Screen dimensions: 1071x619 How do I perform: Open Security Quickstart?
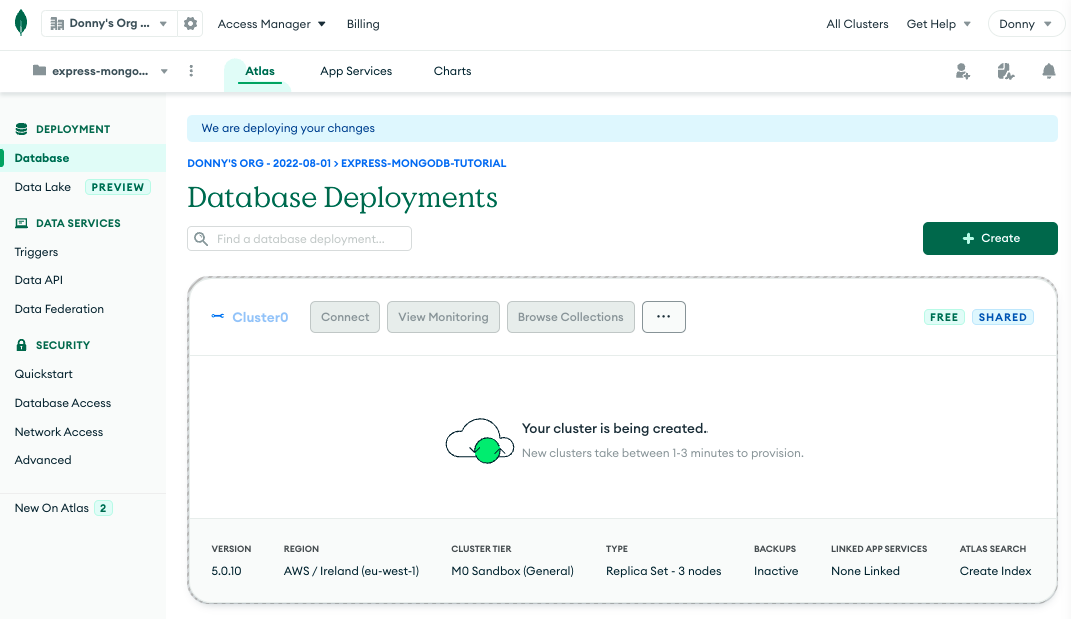pyautogui.click(x=44, y=374)
